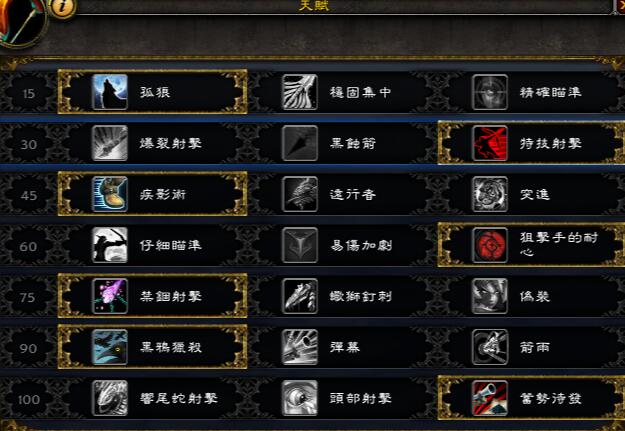Pick the 鐵獅釘刺 talent
This screenshot has height=431, width=625.
click(x=343, y=296)
